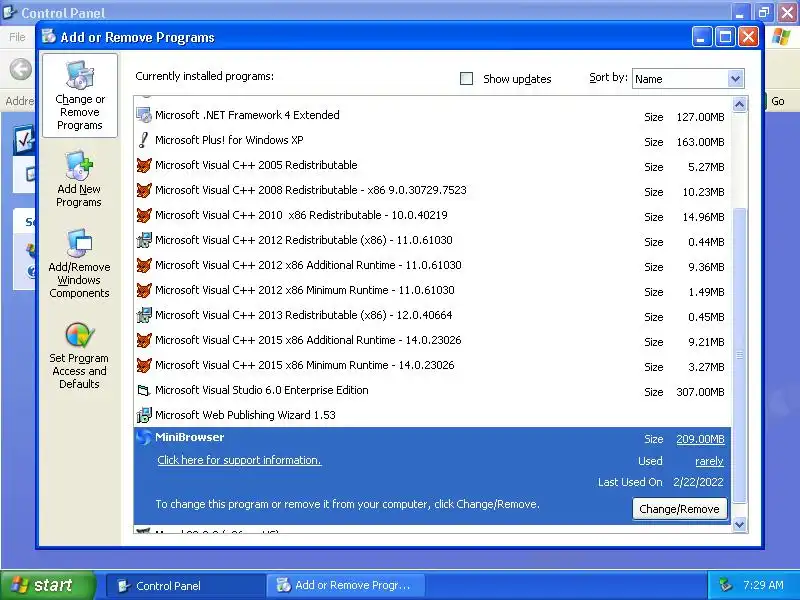Click the Back arrow in Control Panel window
This screenshot has width=800, height=600.
tap(21, 69)
